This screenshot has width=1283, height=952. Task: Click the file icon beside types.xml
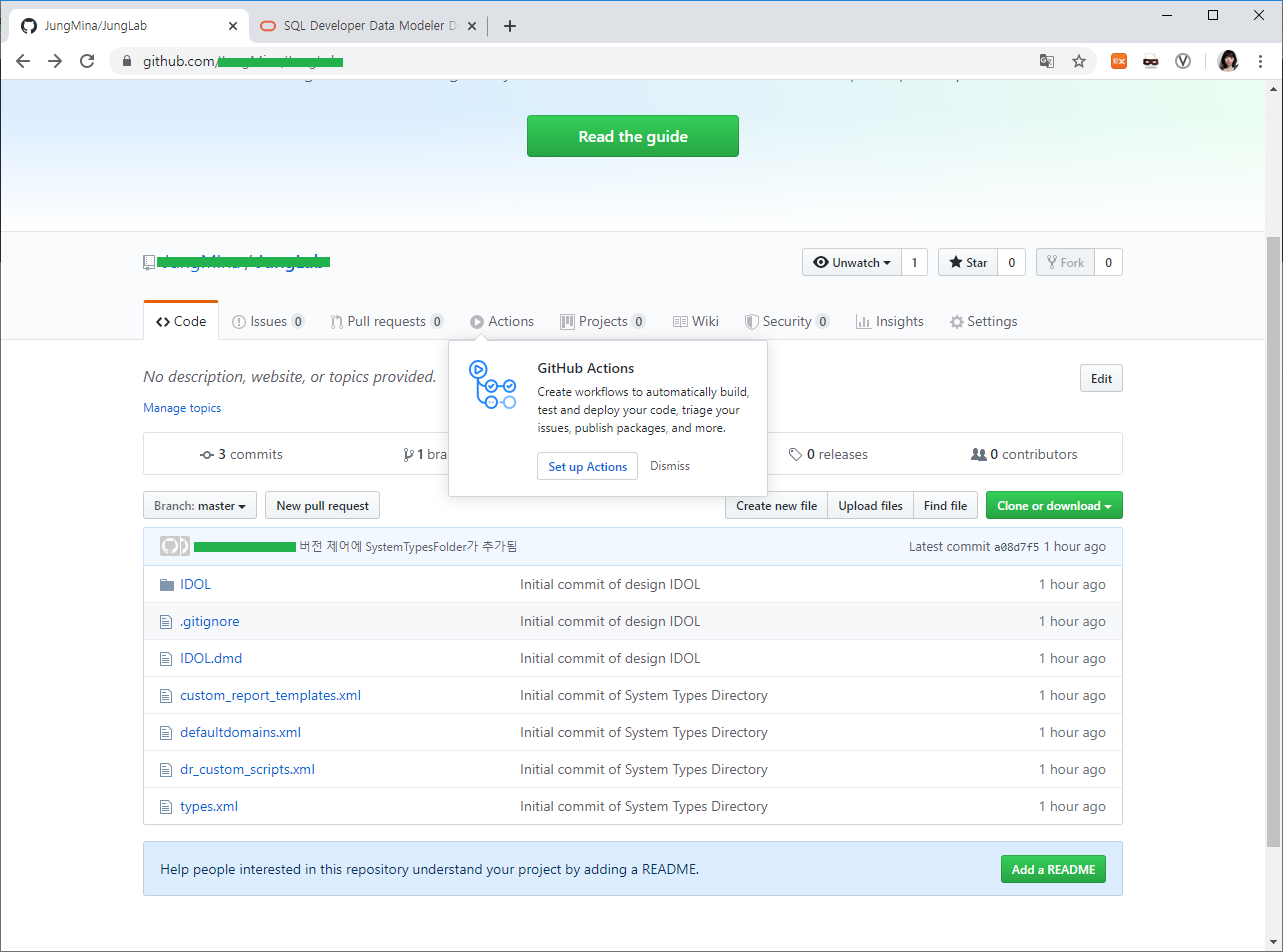[166, 806]
